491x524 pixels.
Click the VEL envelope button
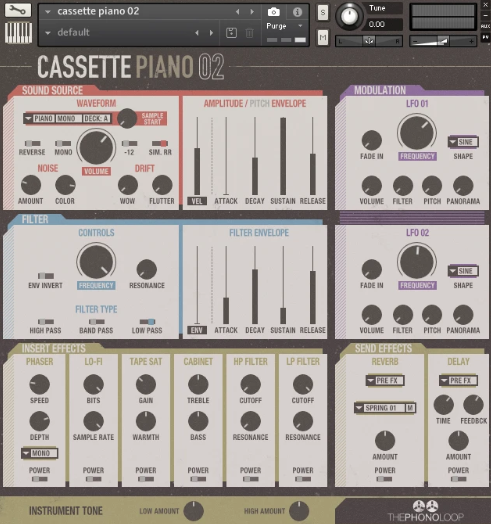pos(197,201)
